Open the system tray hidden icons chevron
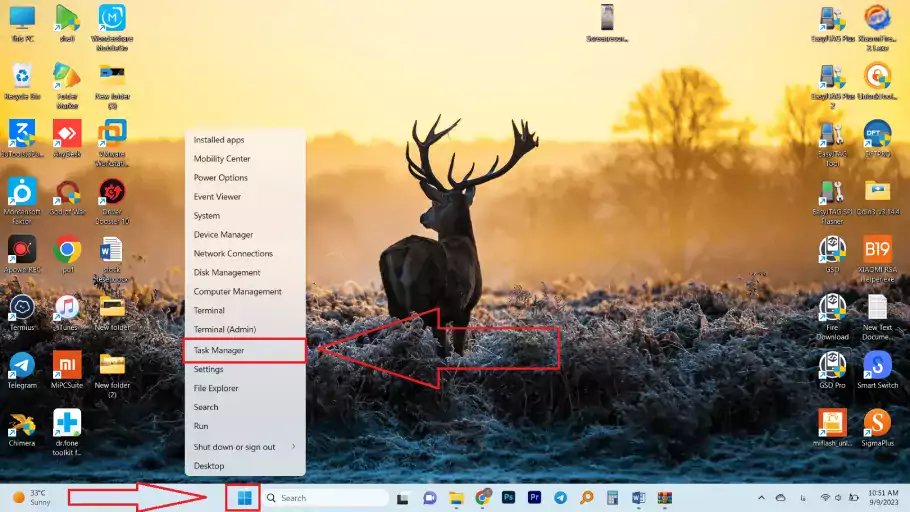The width and height of the screenshot is (910, 512). point(760,498)
